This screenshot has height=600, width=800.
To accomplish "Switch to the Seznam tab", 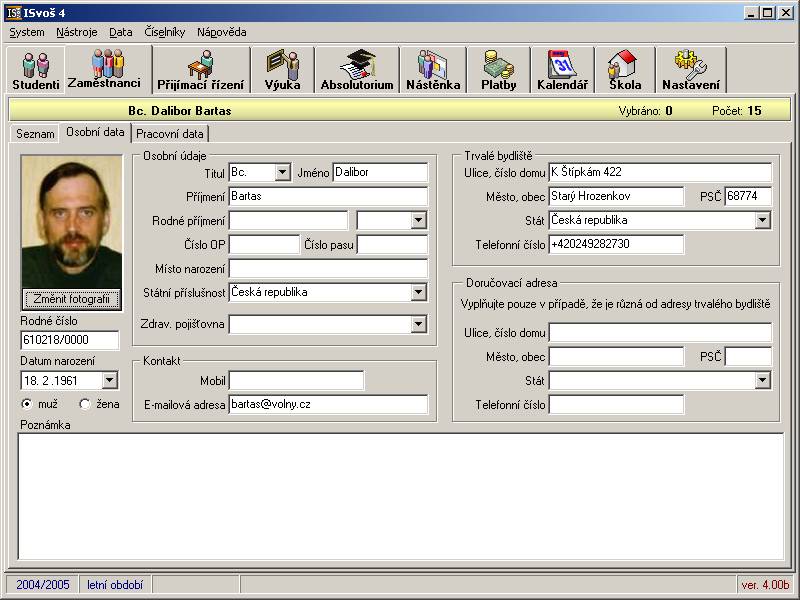I will 35,133.
